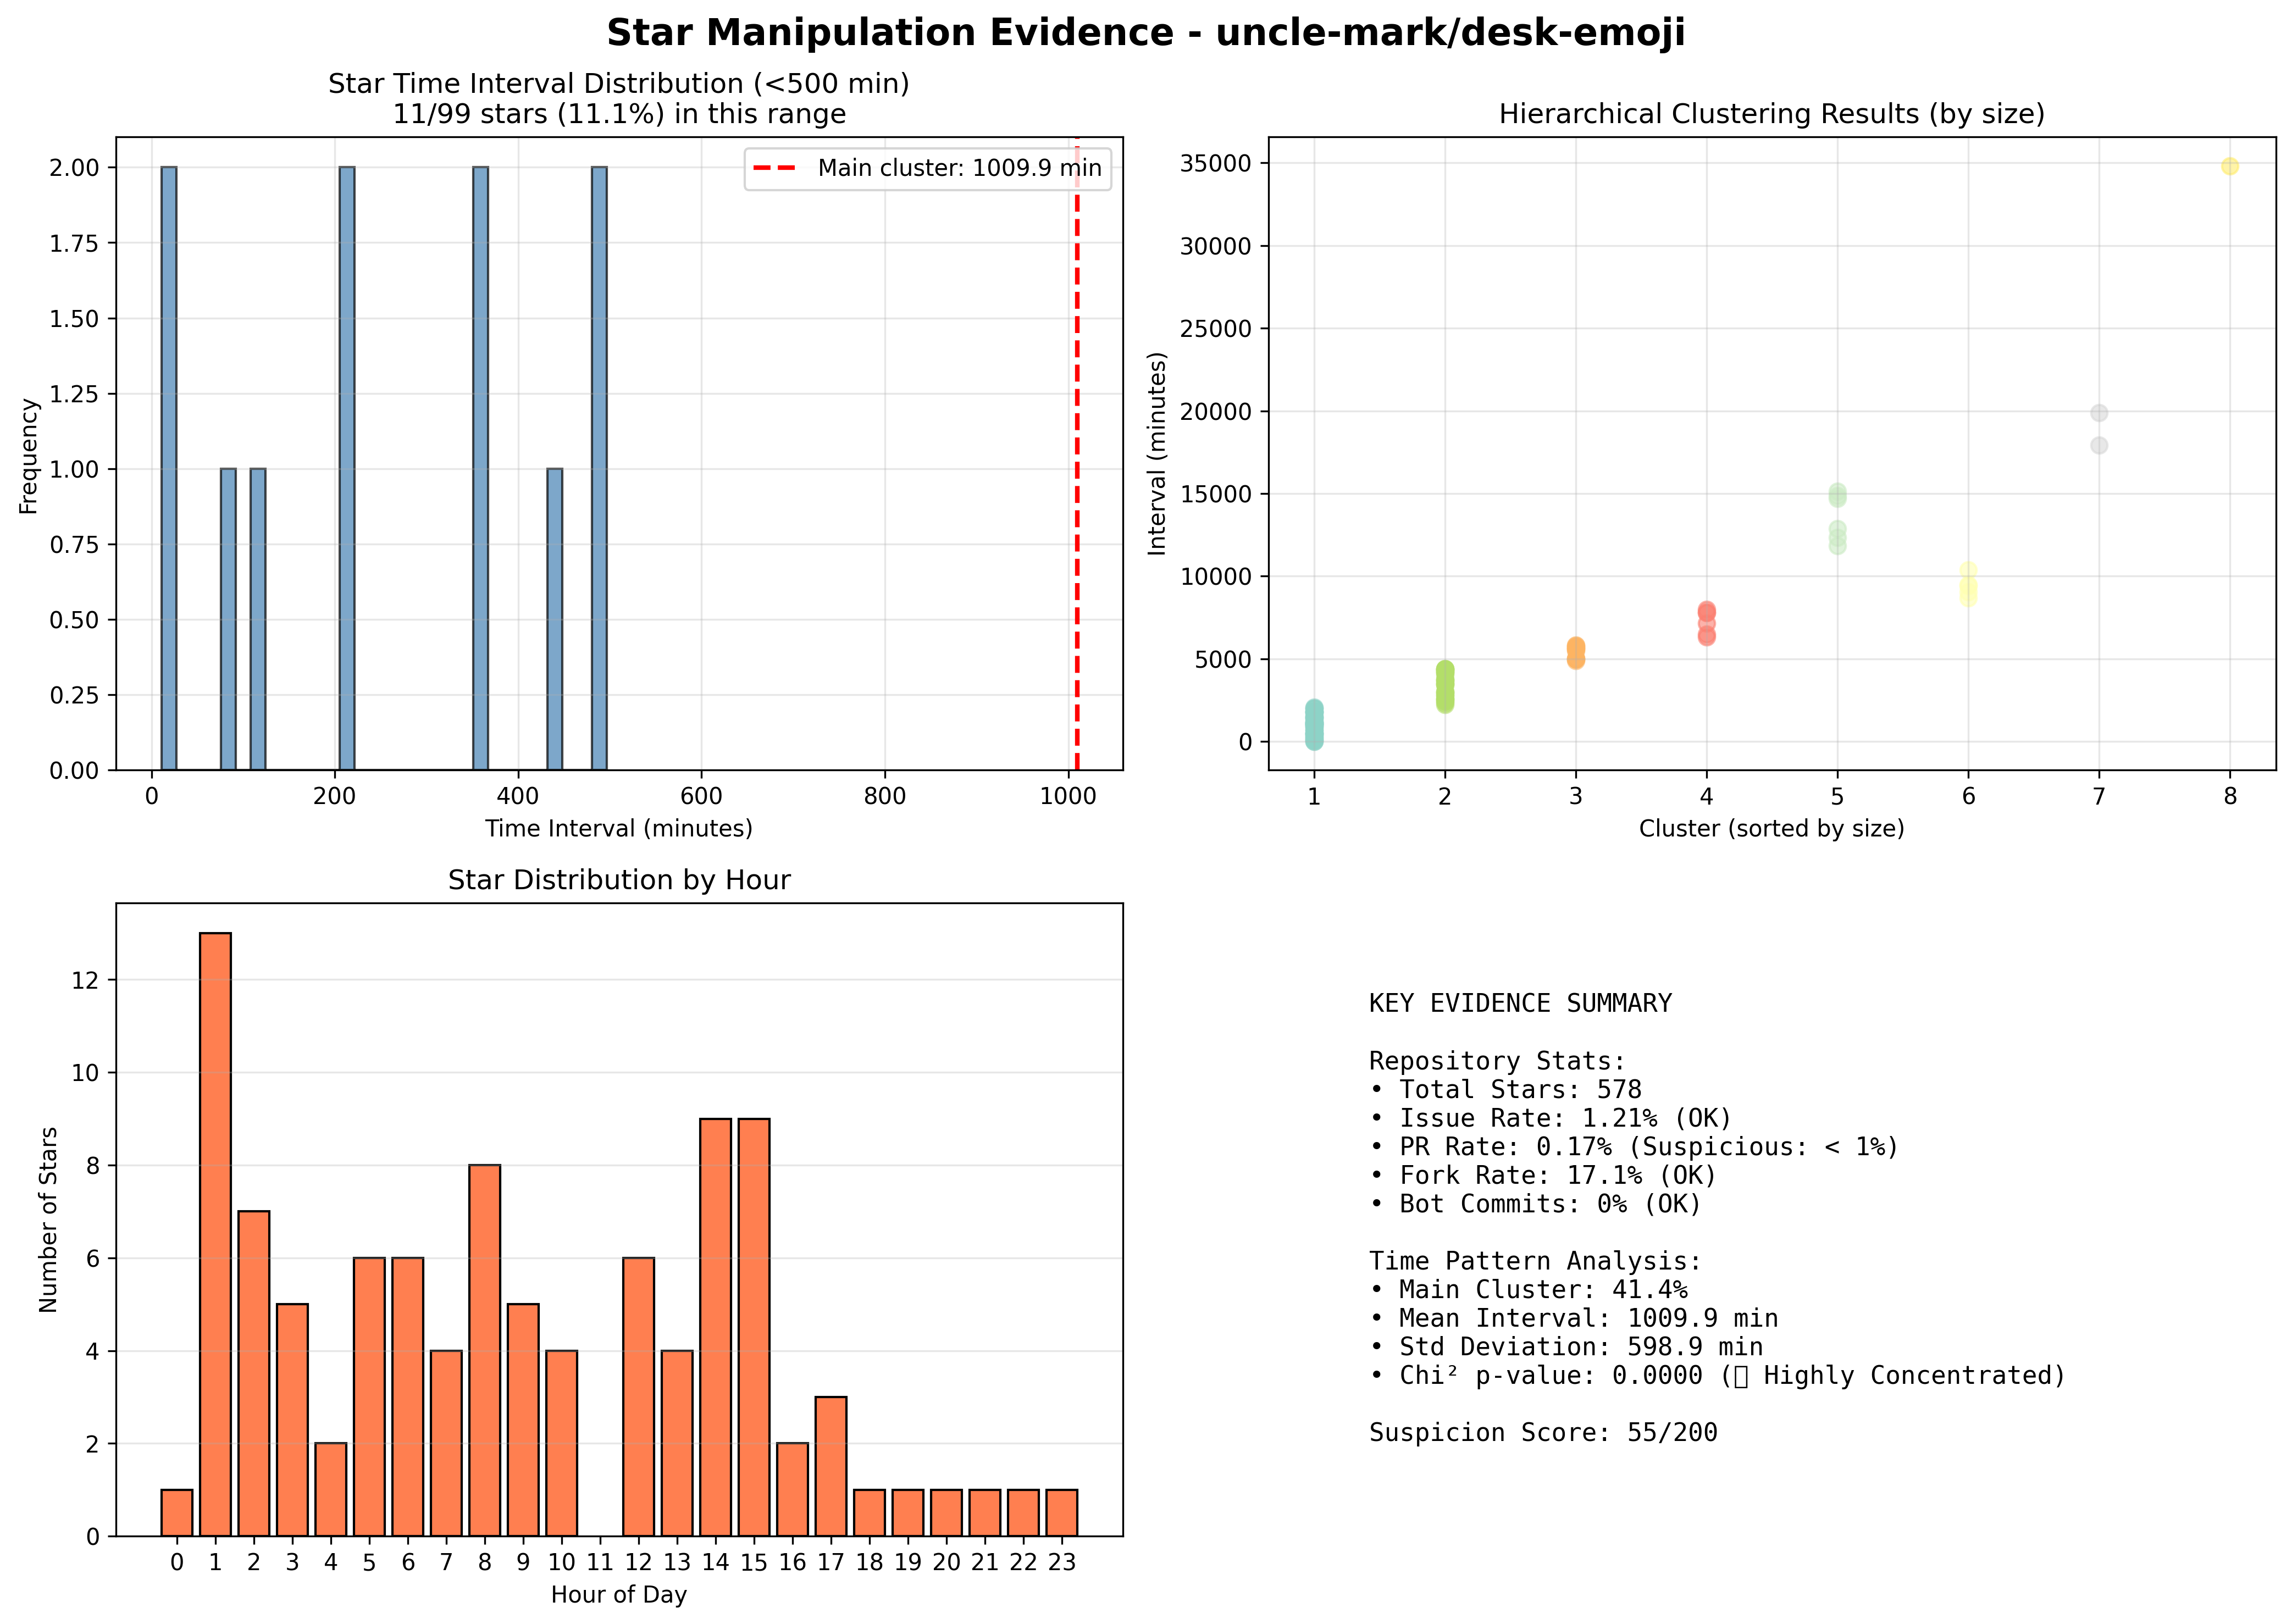The height and width of the screenshot is (1624, 2292).
Task: Click the hour 12 bar
Action: tap(639, 1397)
